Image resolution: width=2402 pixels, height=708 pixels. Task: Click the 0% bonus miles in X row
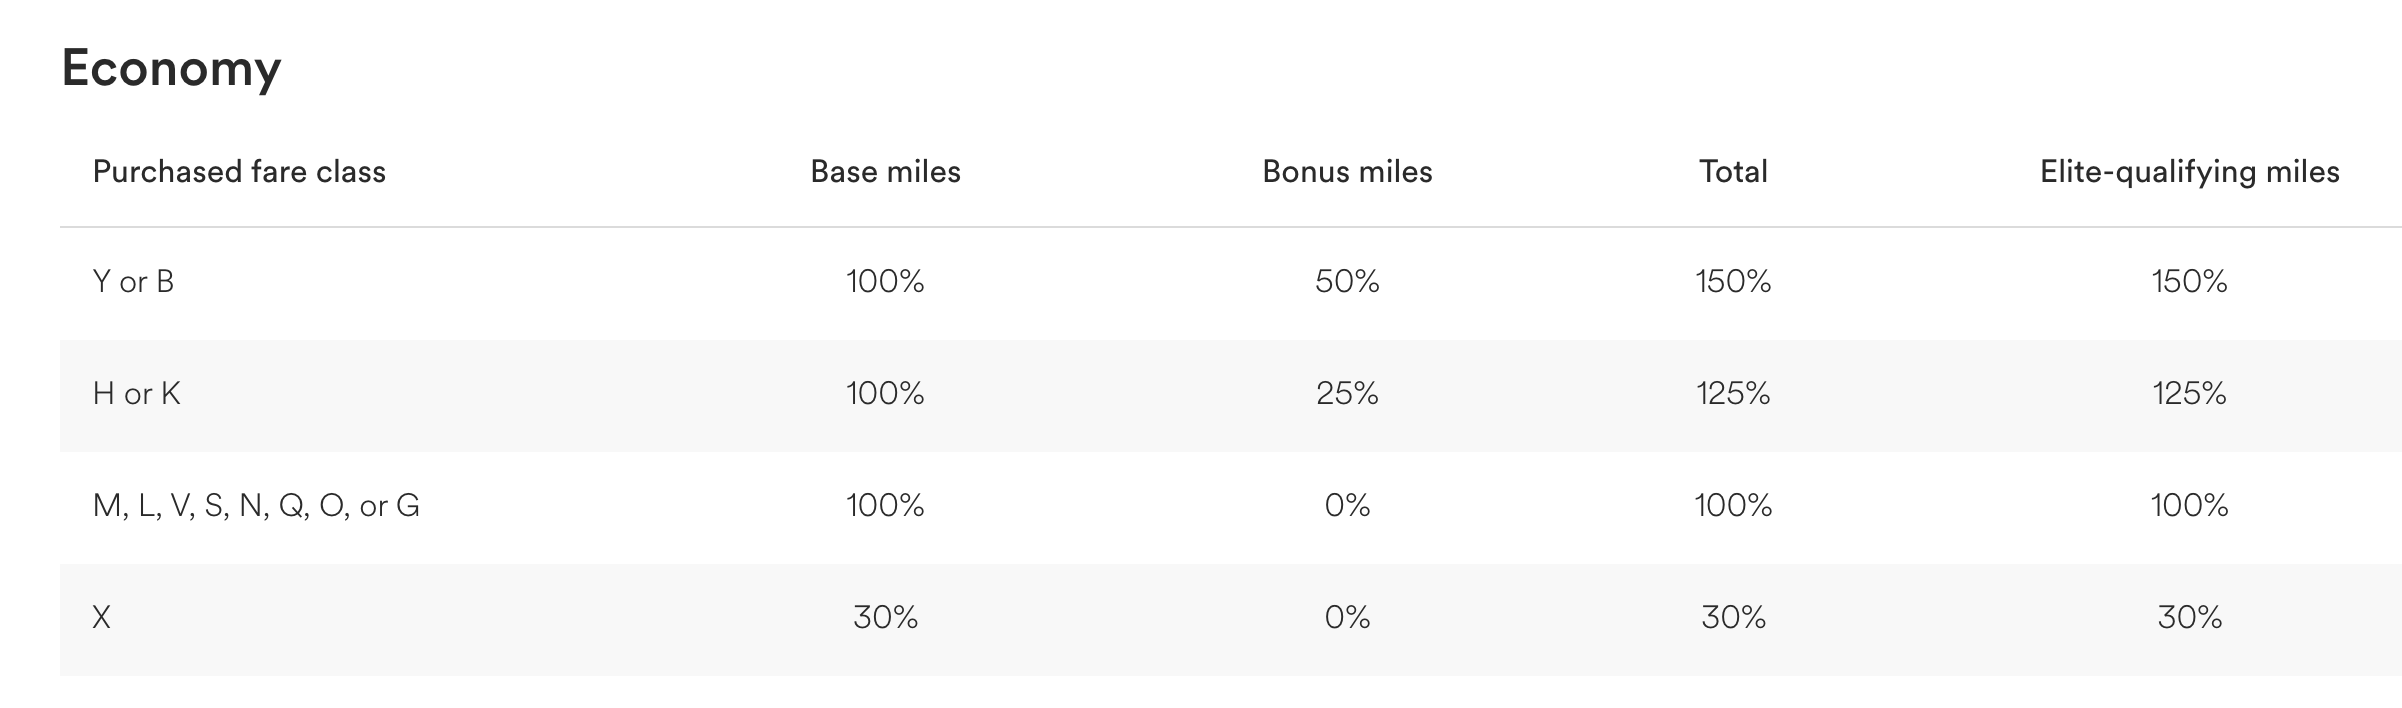(1347, 618)
